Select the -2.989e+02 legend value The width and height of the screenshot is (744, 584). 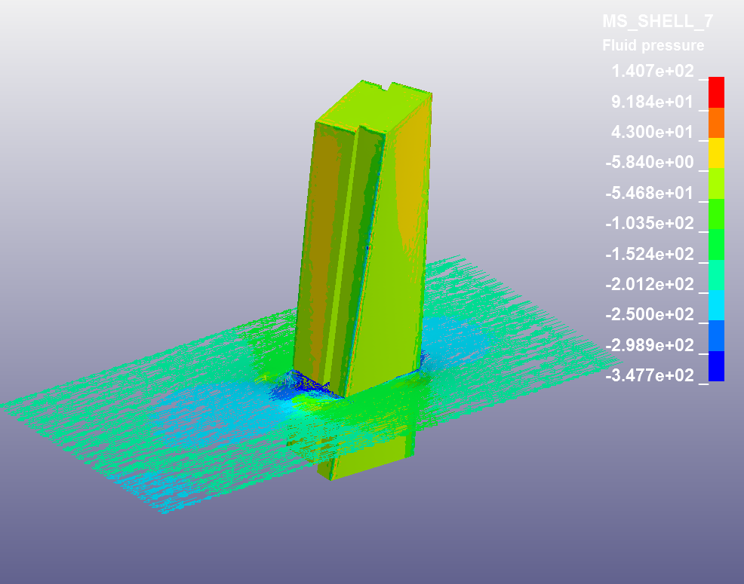click(650, 345)
